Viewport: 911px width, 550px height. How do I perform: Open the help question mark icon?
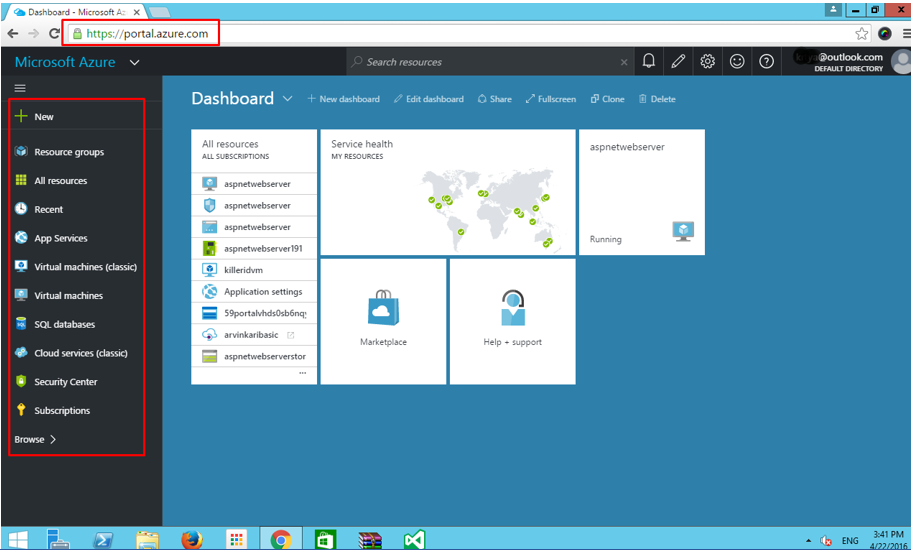tap(766, 62)
